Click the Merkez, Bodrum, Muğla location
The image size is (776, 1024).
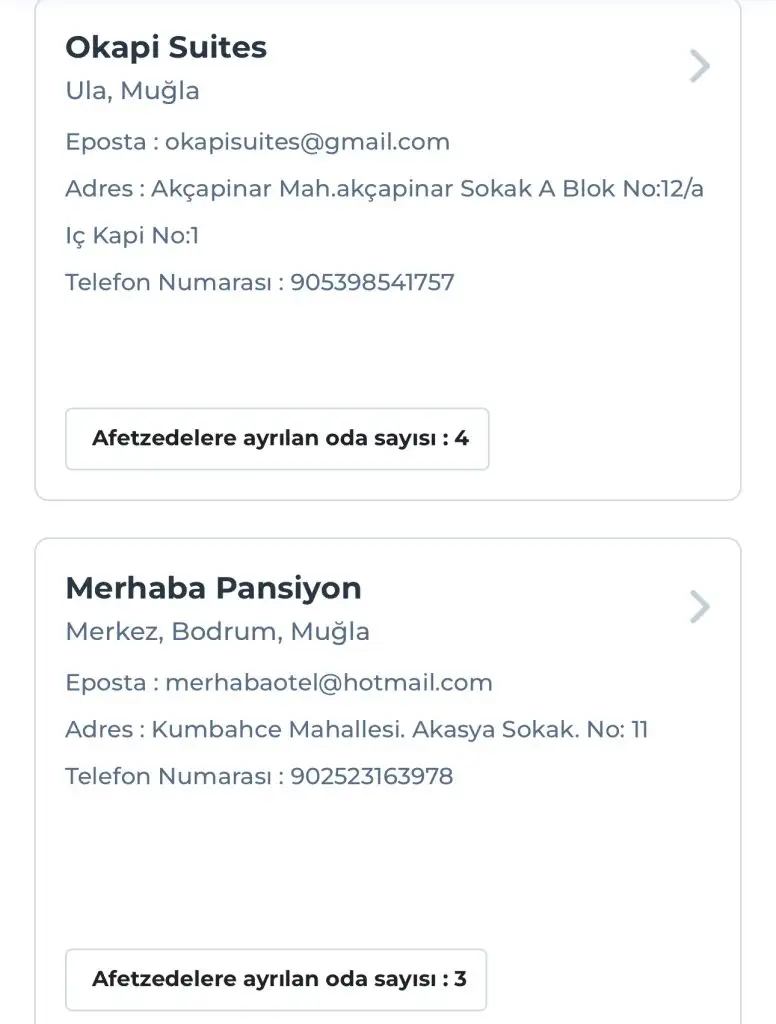(x=217, y=631)
